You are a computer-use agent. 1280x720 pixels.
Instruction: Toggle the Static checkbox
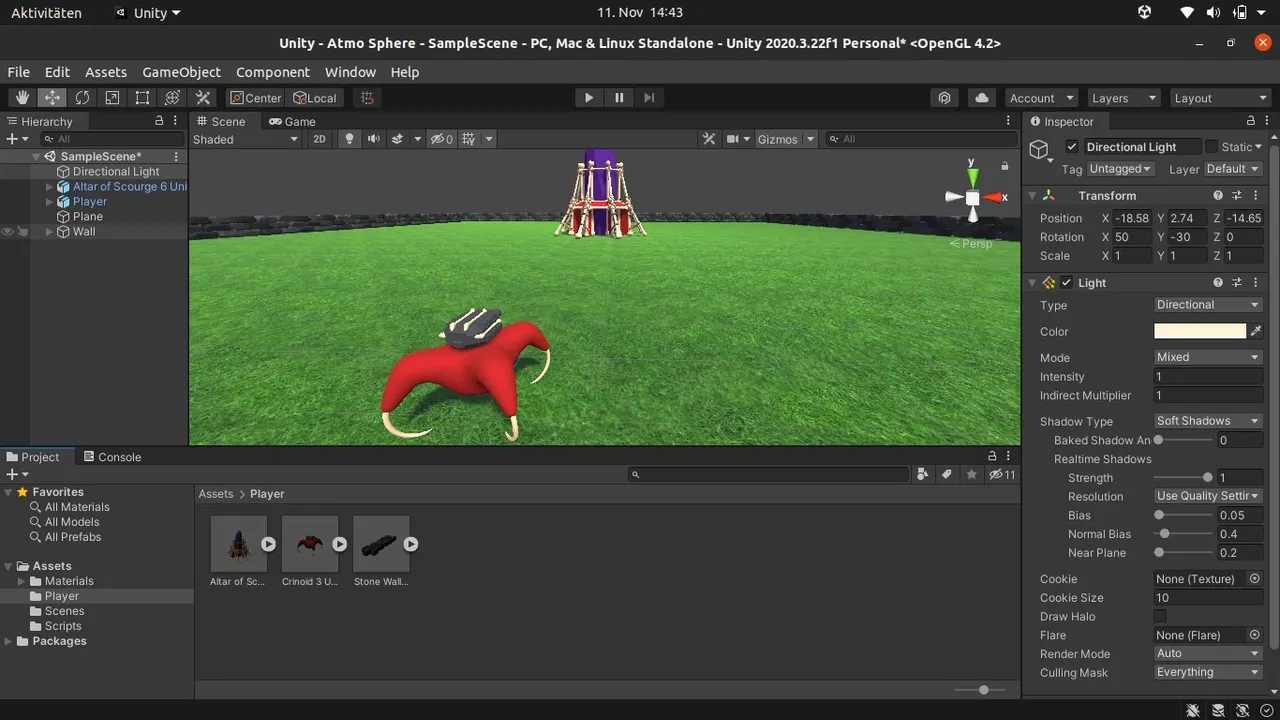(x=1211, y=147)
